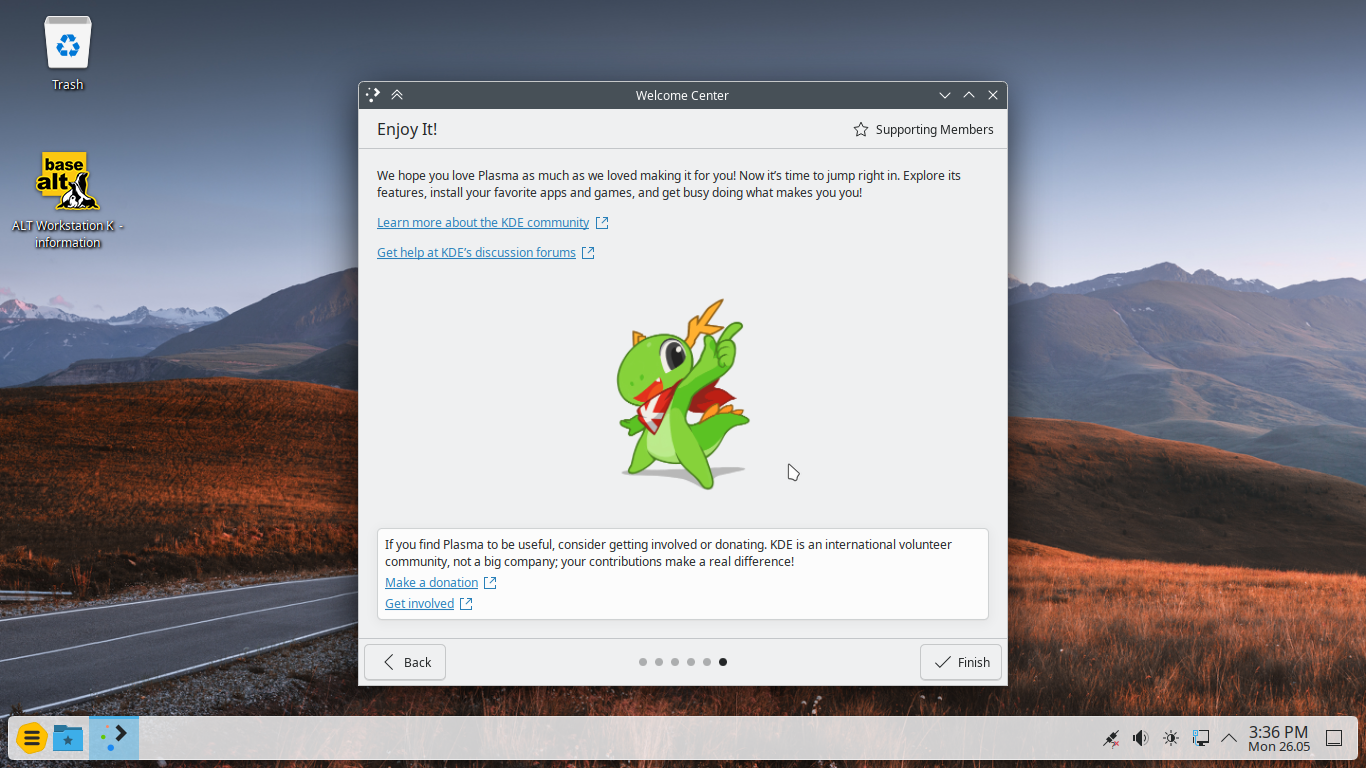Minimize the Welcome Center window

click(x=945, y=95)
